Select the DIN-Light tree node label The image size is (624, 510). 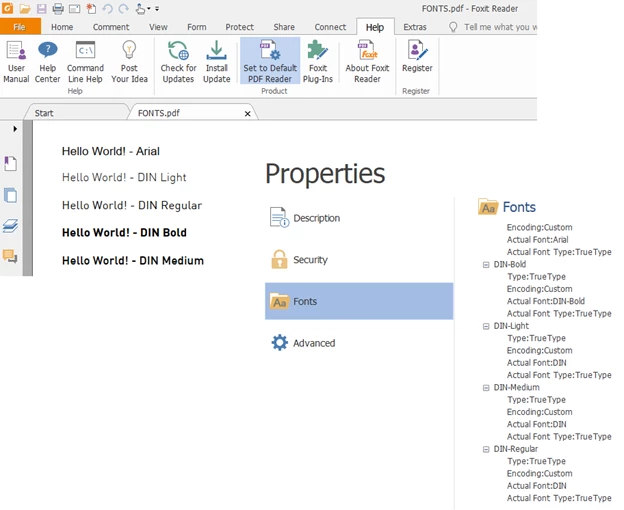tap(511, 326)
